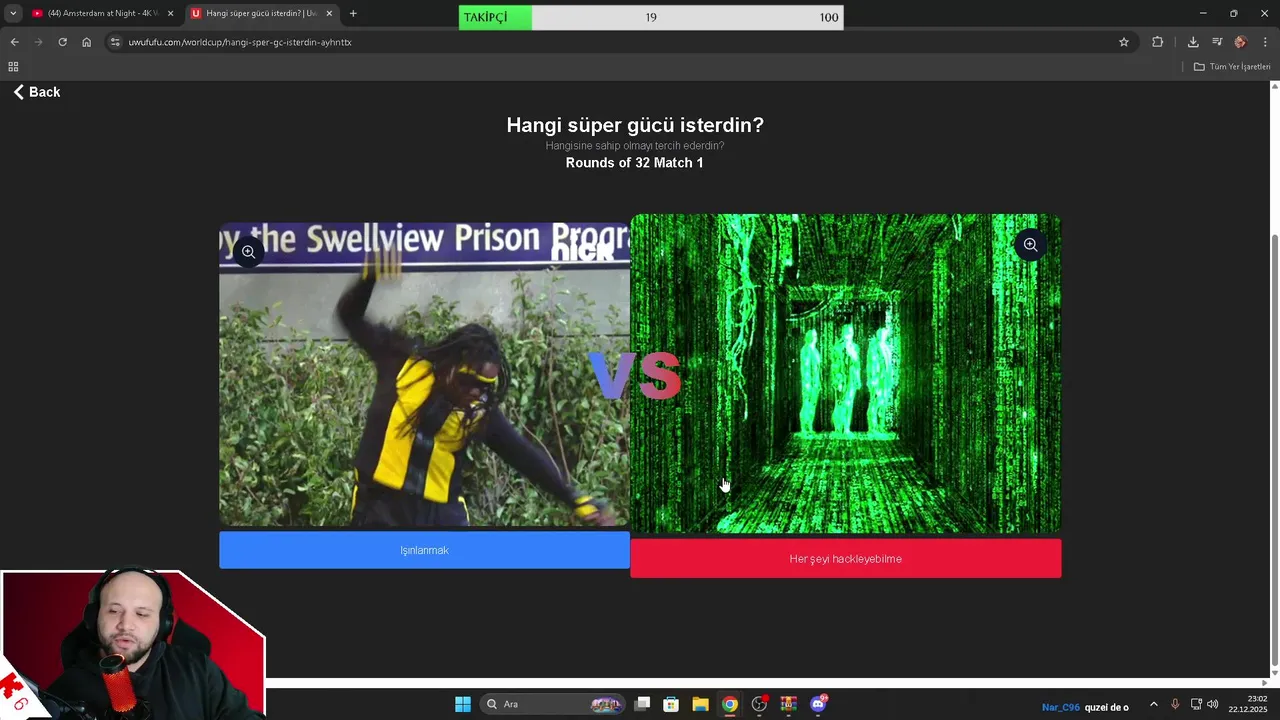The image size is (1280, 720).
Task: Close the Hangi süper gücü isterdin tab
Action: [329, 14]
